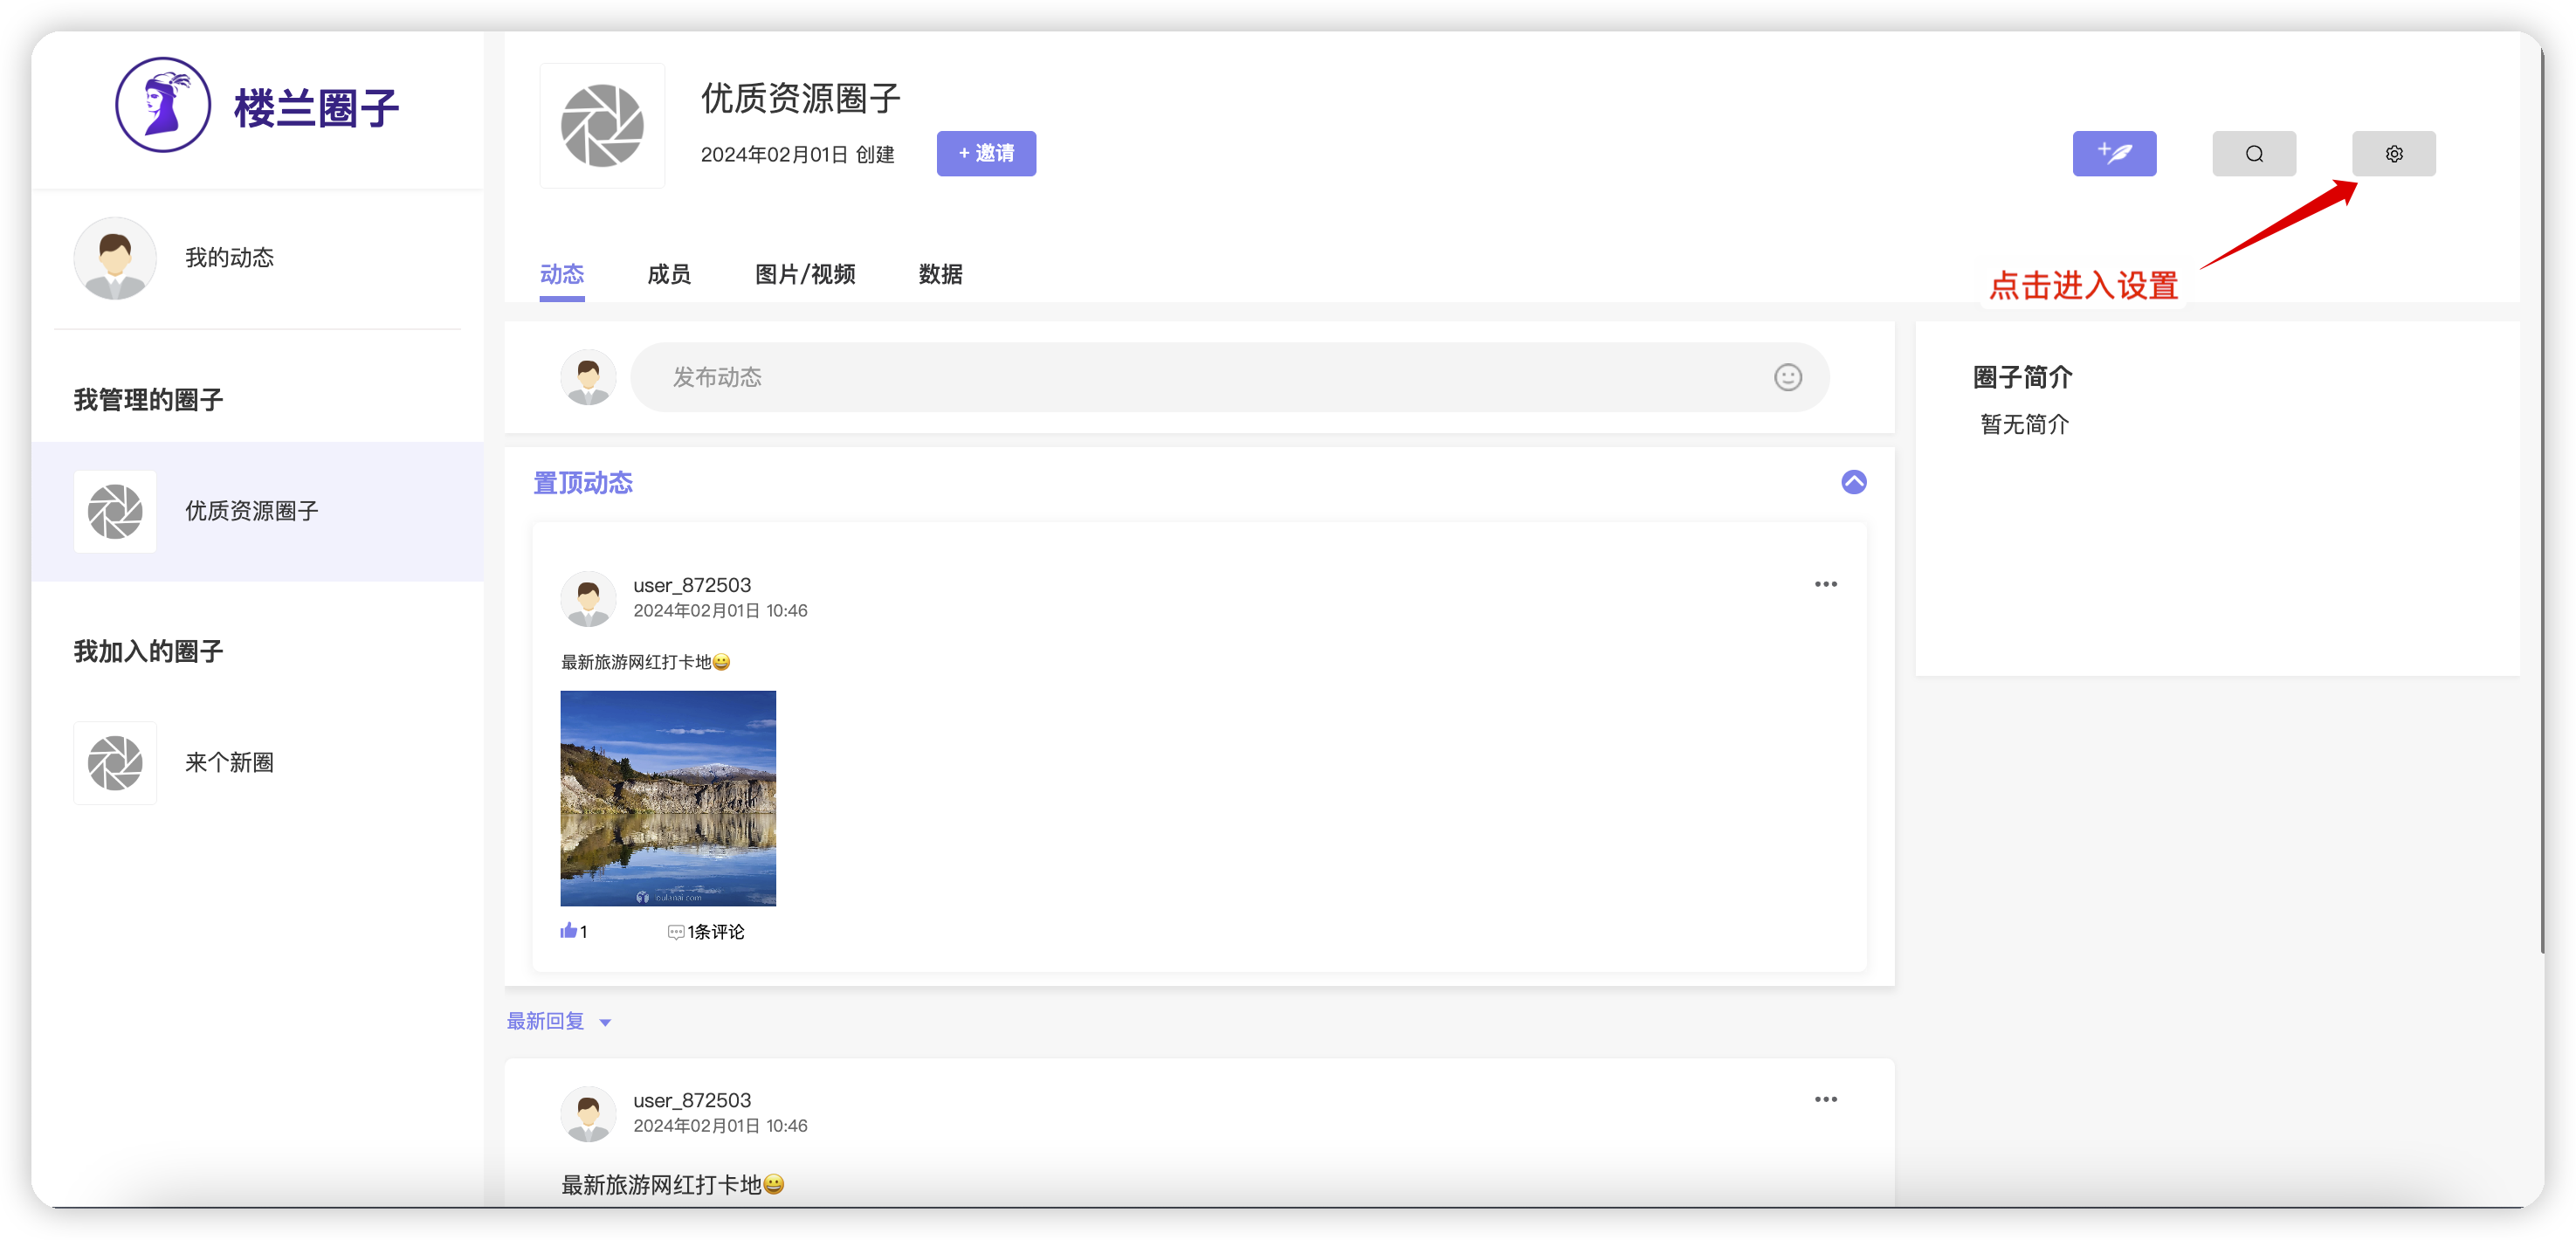Switch to the 图片/视频 tab

click(x=805, y=274)
